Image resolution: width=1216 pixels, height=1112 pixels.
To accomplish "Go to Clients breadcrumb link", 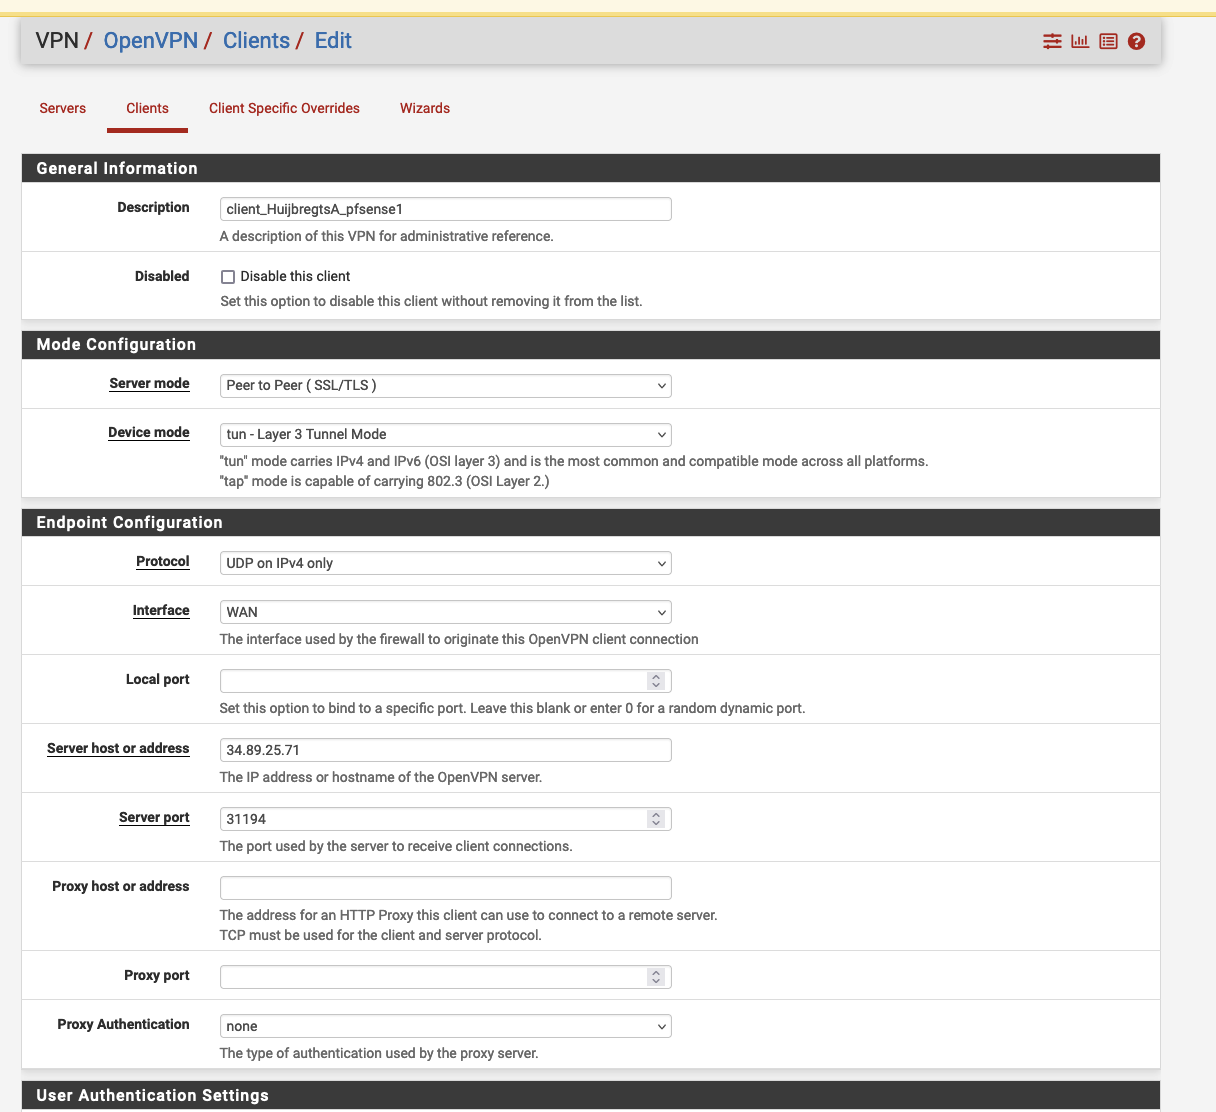I will coord(256,41).
